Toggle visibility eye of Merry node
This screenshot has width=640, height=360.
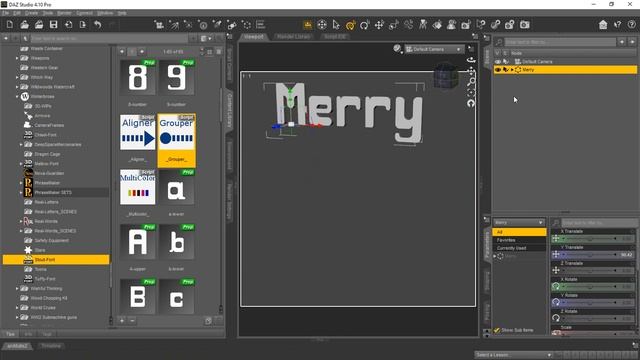click(x=498, y=70)
